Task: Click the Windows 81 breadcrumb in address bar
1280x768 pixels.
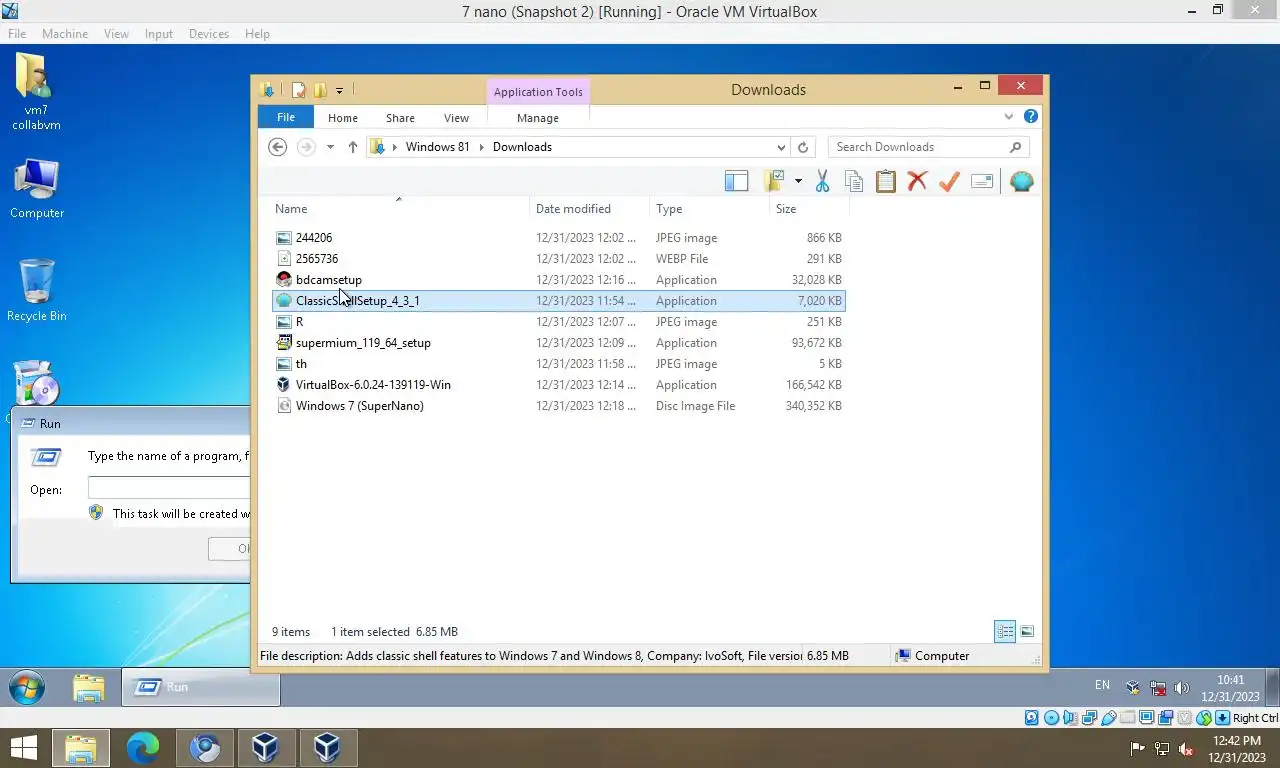Action: [x=437, y=147]
